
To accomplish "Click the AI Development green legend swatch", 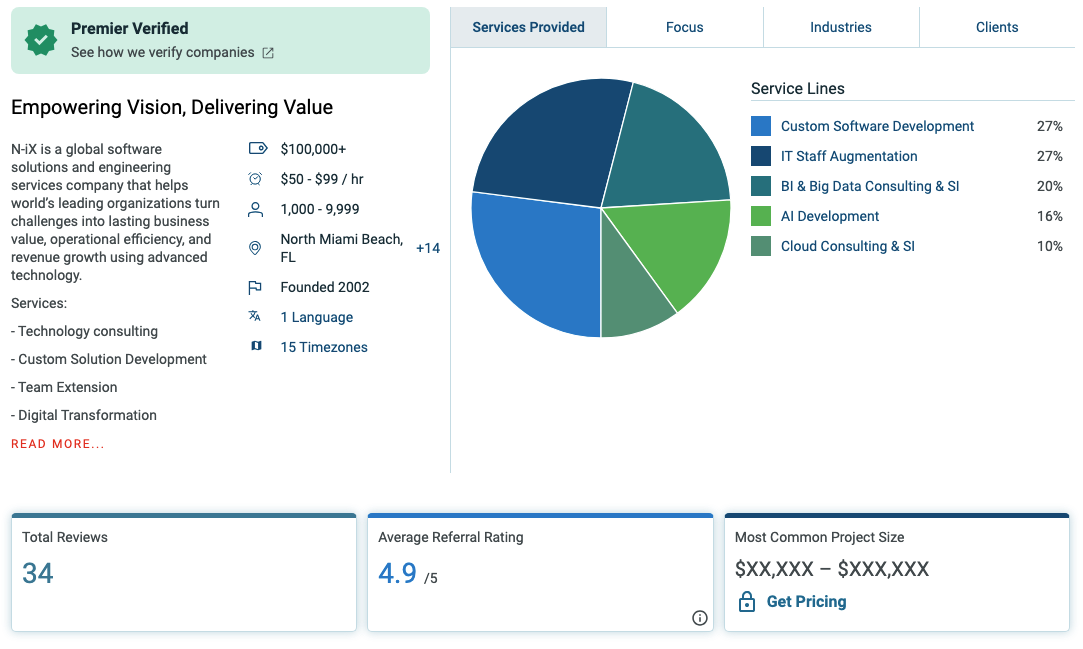I will tap(760, 216).
